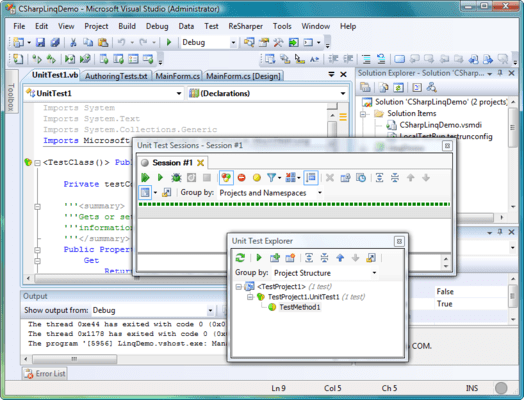Open the funnel filter dropdown in session
The image size is (524, 400).
coord(274,178)
